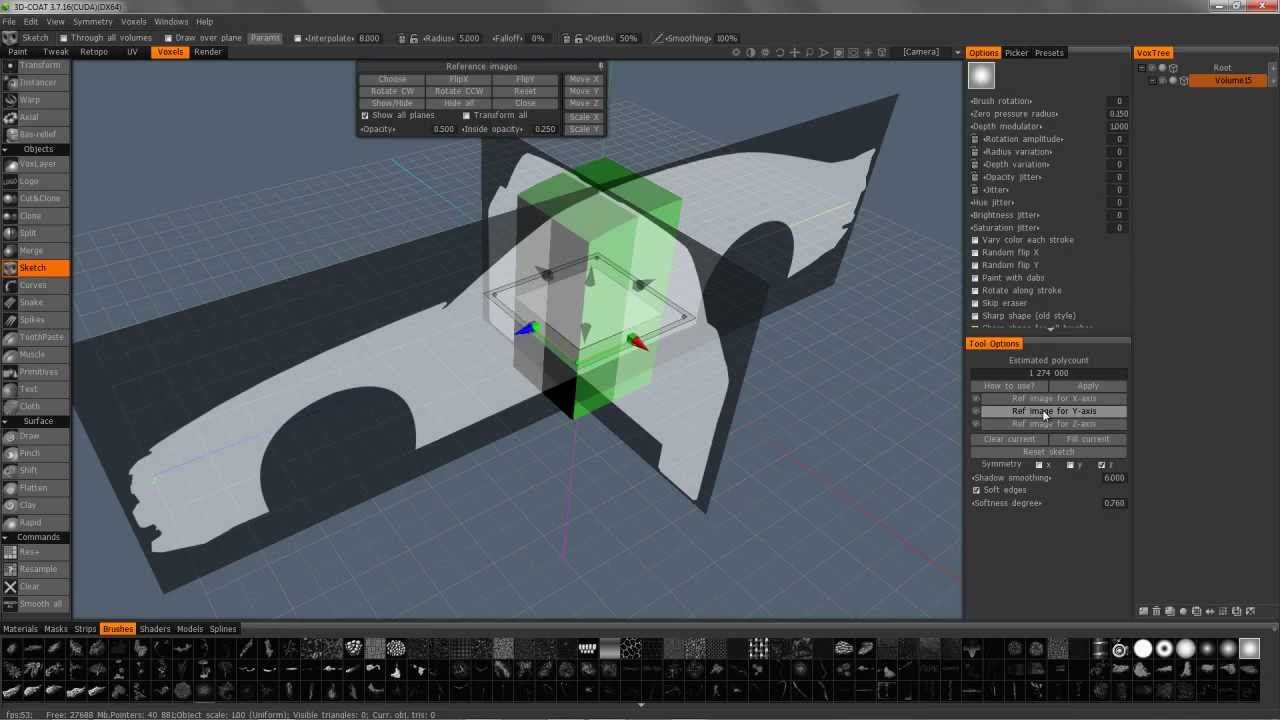Choose the Primitives tool

[x=35, y=372]
